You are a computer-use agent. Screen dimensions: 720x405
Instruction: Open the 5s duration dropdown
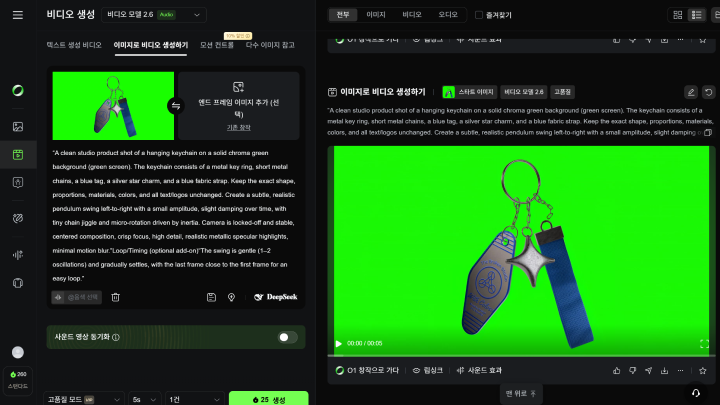point(145,399)
